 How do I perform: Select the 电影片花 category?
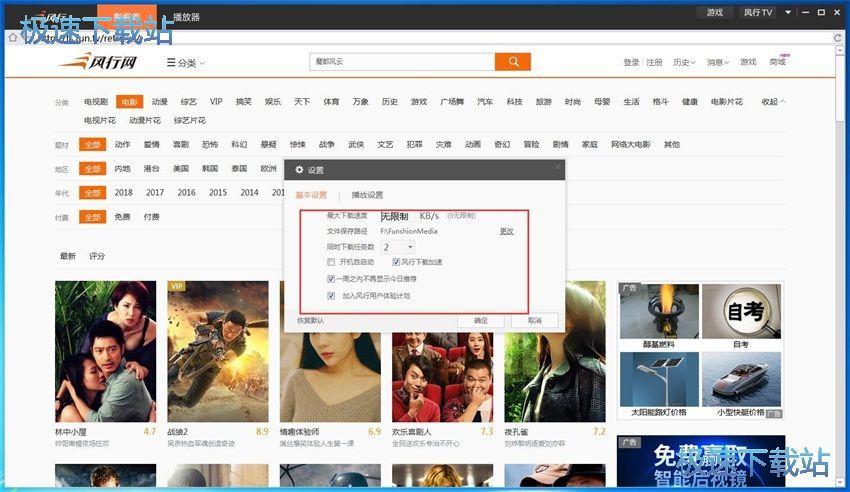726,101
